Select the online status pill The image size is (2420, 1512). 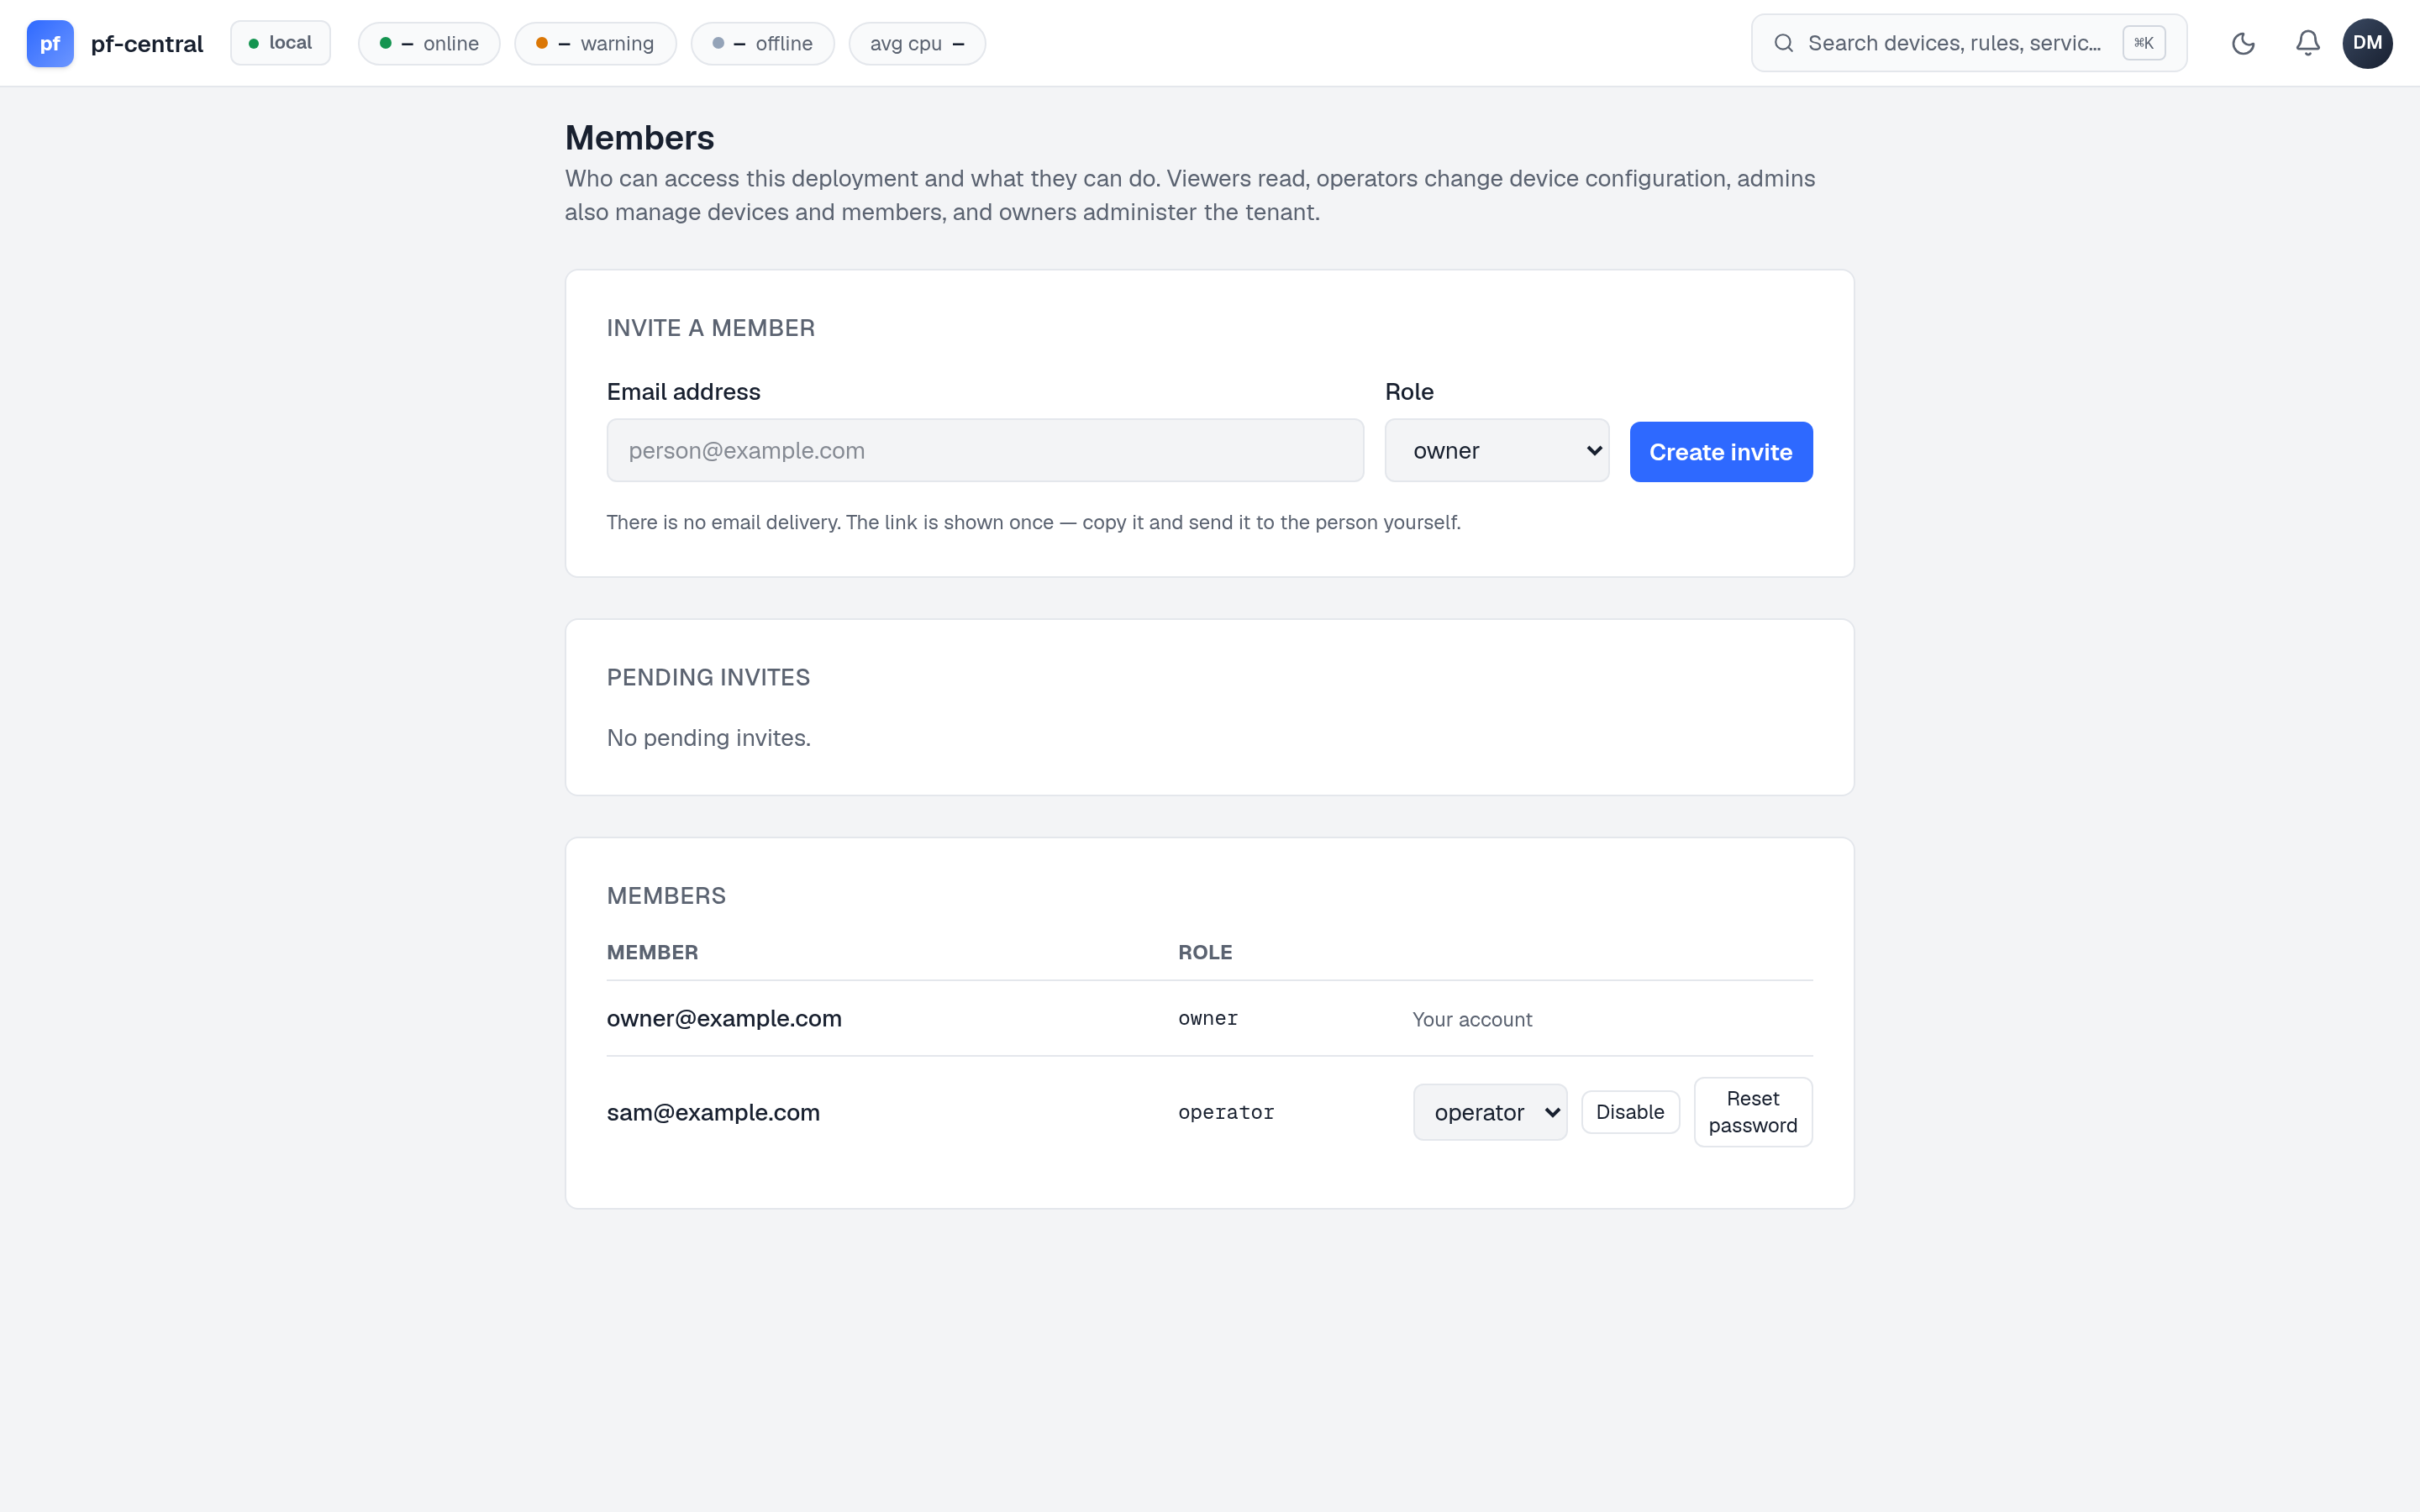(x=429, y=43)
